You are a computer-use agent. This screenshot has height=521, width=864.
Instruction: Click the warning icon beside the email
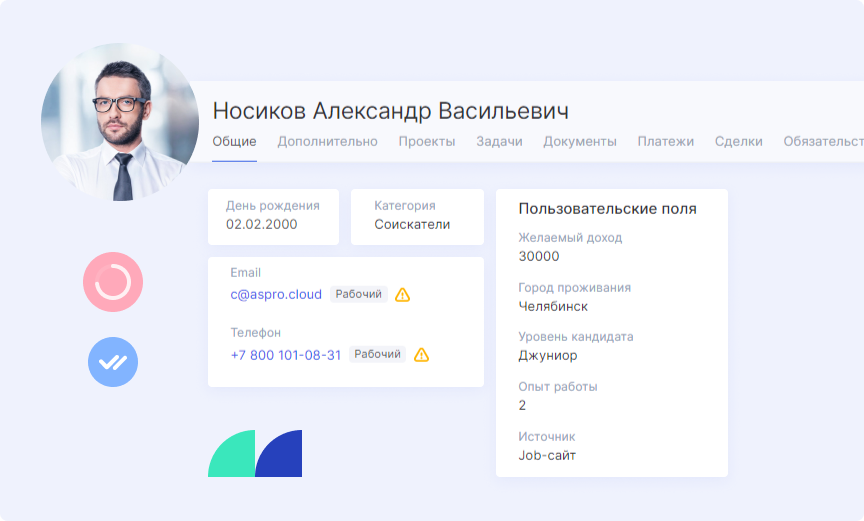402,295
